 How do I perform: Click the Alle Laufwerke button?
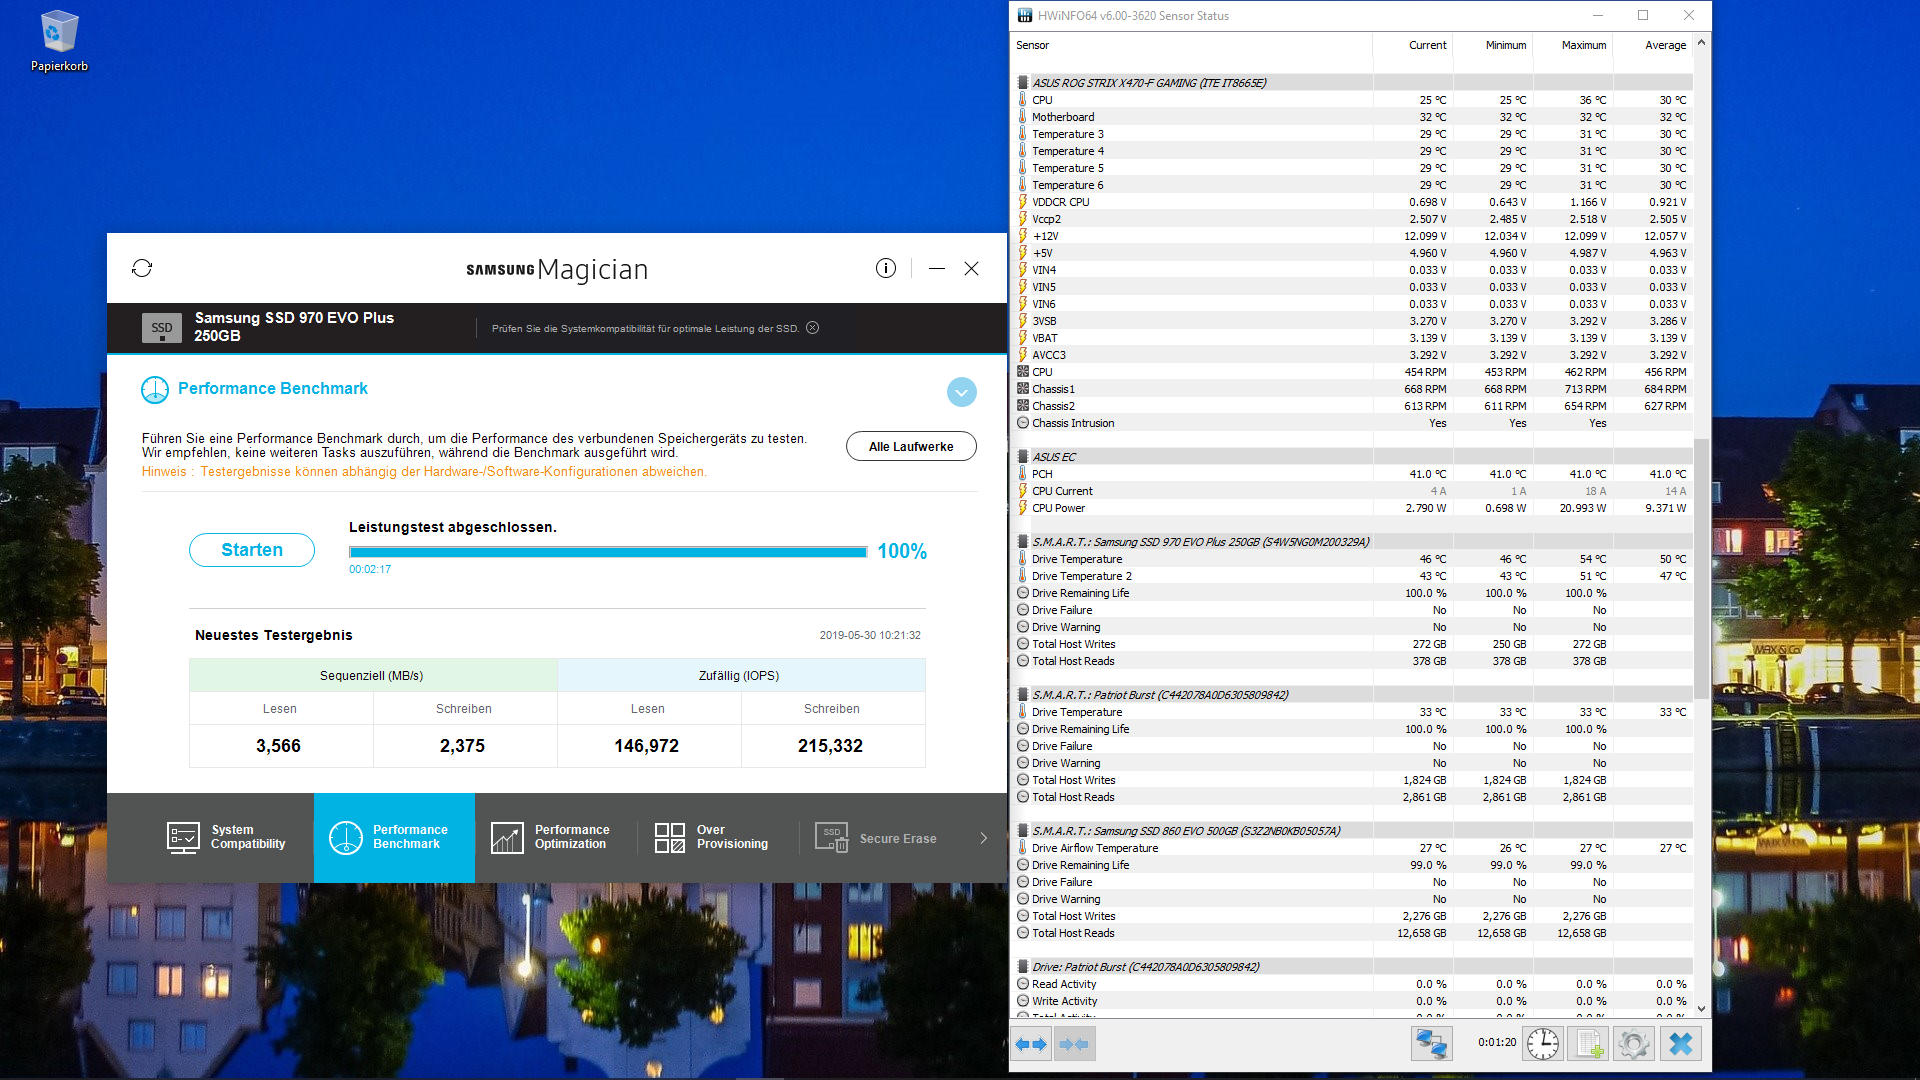tap(910, 446)
